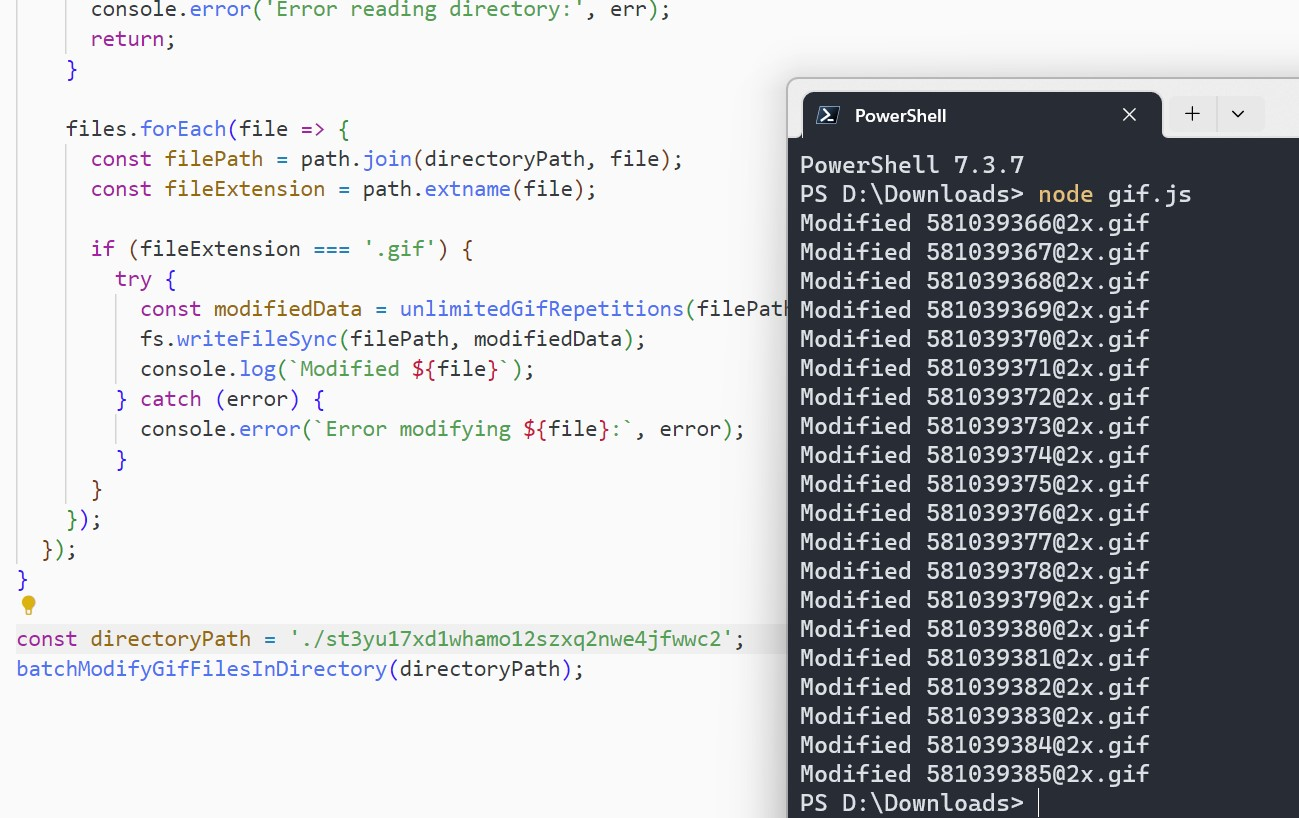Click the 'Modified 581039366@2x.gif' output line
The width and height of the screenshot is (1299, 818).
pyautogui.click(x=974, y=223)
